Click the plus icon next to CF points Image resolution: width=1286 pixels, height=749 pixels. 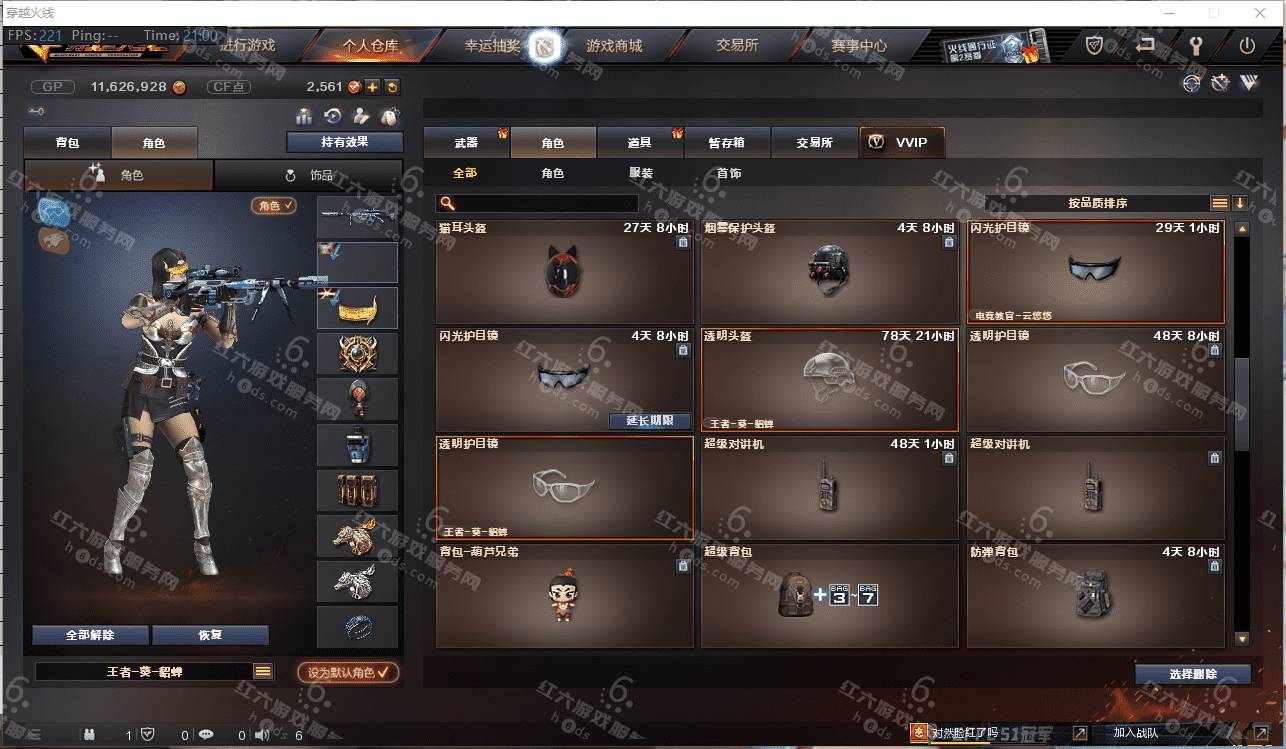click(x=372, y=87)
